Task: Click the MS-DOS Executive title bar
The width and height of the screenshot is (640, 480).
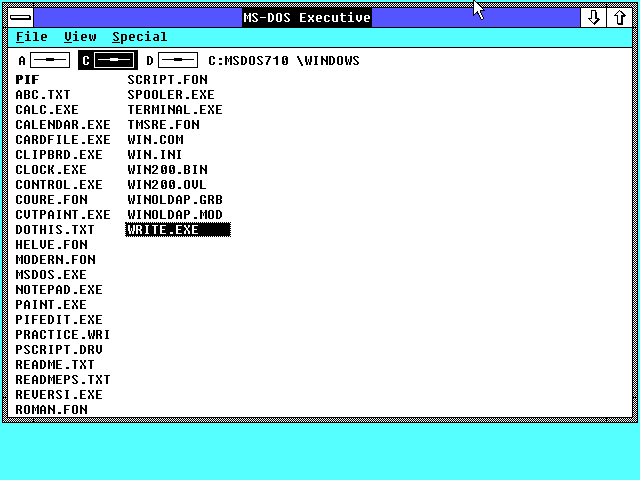Action: 307,18
